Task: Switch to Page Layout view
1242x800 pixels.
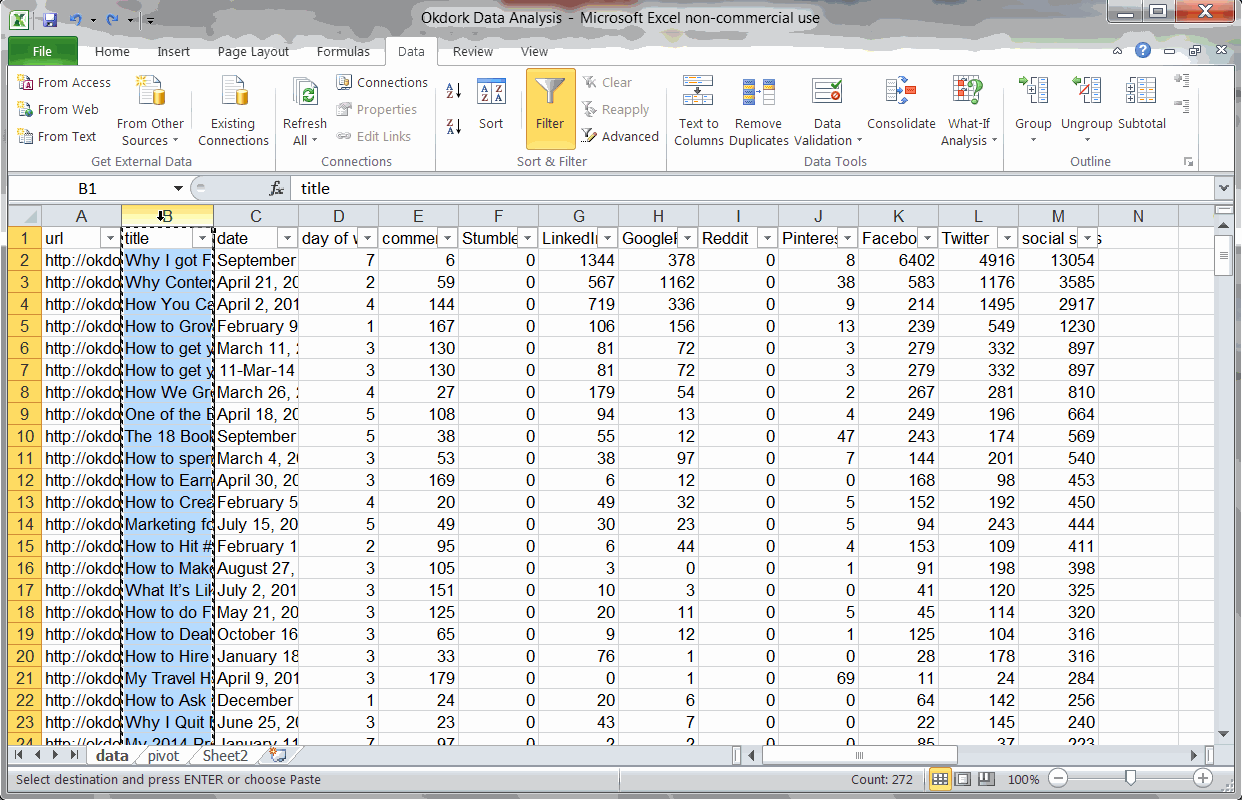Action: click(961, 778)
